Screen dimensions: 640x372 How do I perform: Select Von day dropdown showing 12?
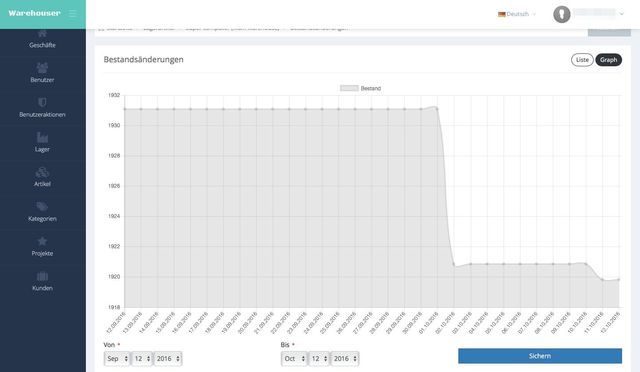[x=142, y=359]
